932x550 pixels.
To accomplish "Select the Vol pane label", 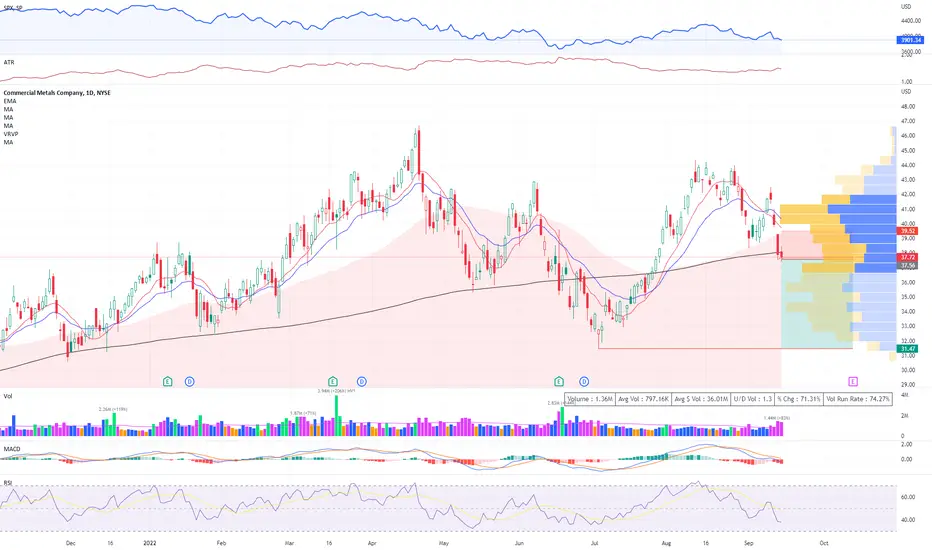I will (x=8, y=396).
